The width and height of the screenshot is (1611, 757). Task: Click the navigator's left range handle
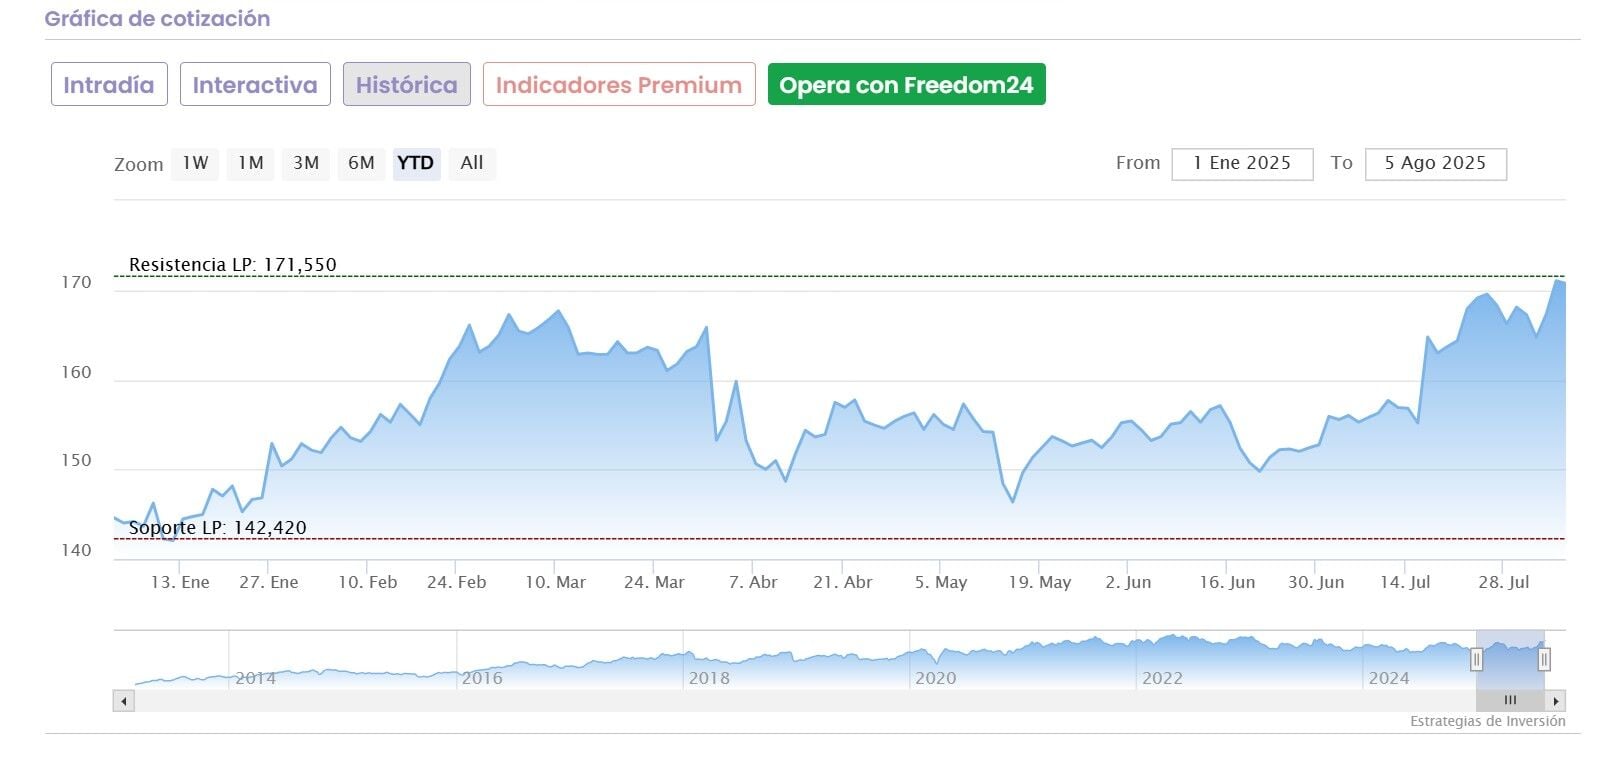click(x=1476, y=660)
